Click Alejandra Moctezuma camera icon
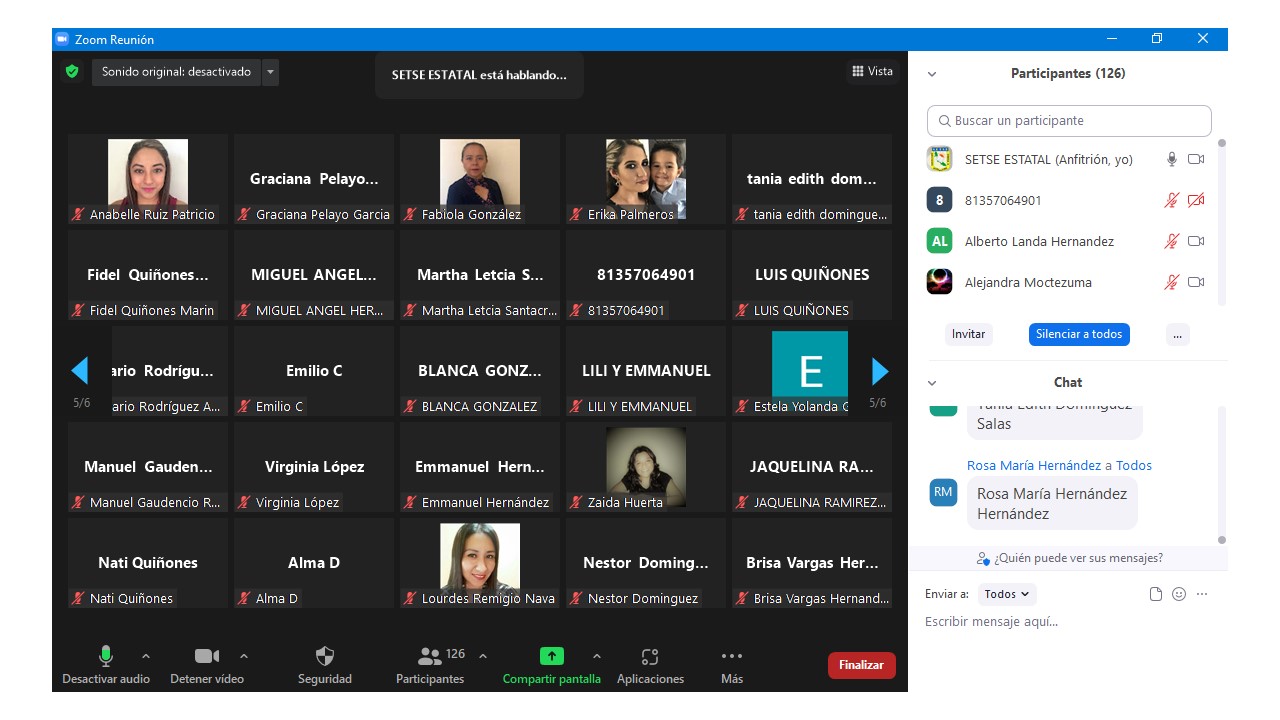This screenshot has height=720, width=1280. [x=1196, y=282]
